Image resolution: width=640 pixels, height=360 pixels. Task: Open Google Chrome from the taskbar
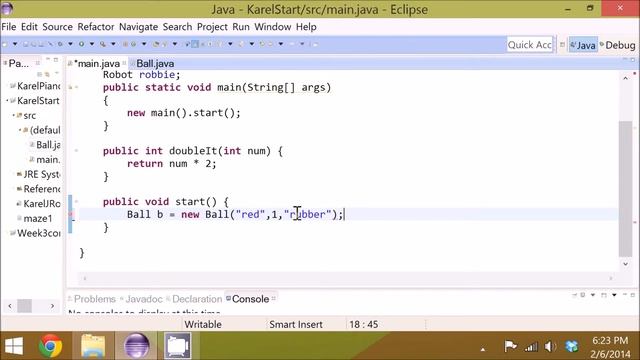(51, 346)
